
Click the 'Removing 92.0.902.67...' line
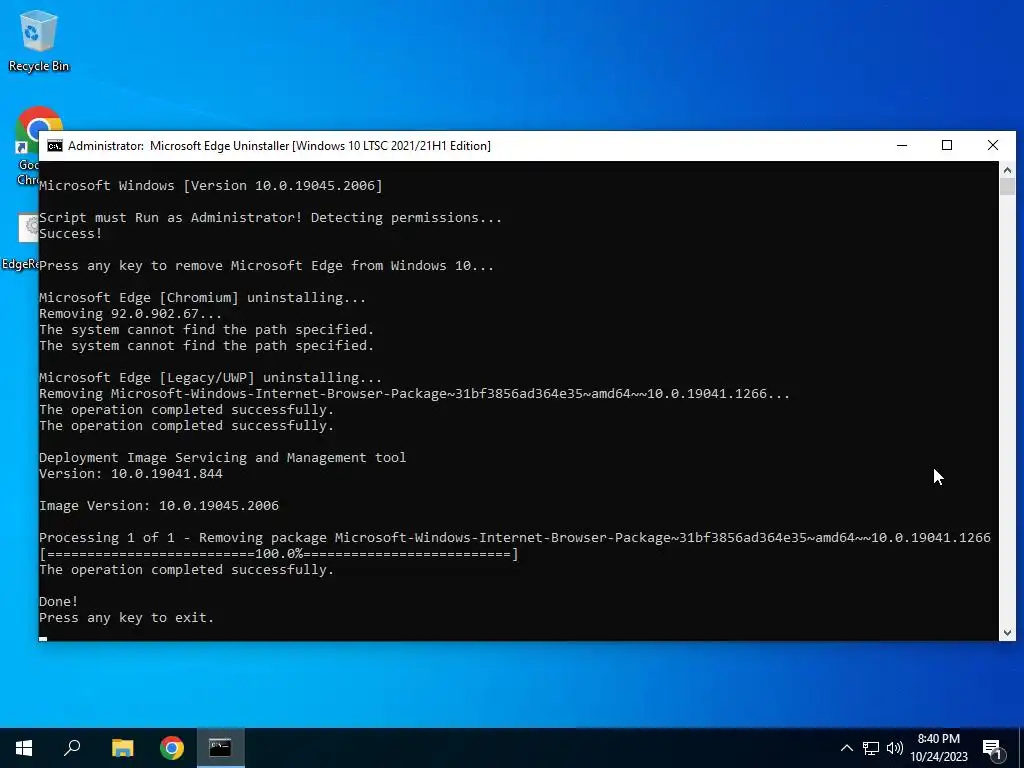(131, 313)
